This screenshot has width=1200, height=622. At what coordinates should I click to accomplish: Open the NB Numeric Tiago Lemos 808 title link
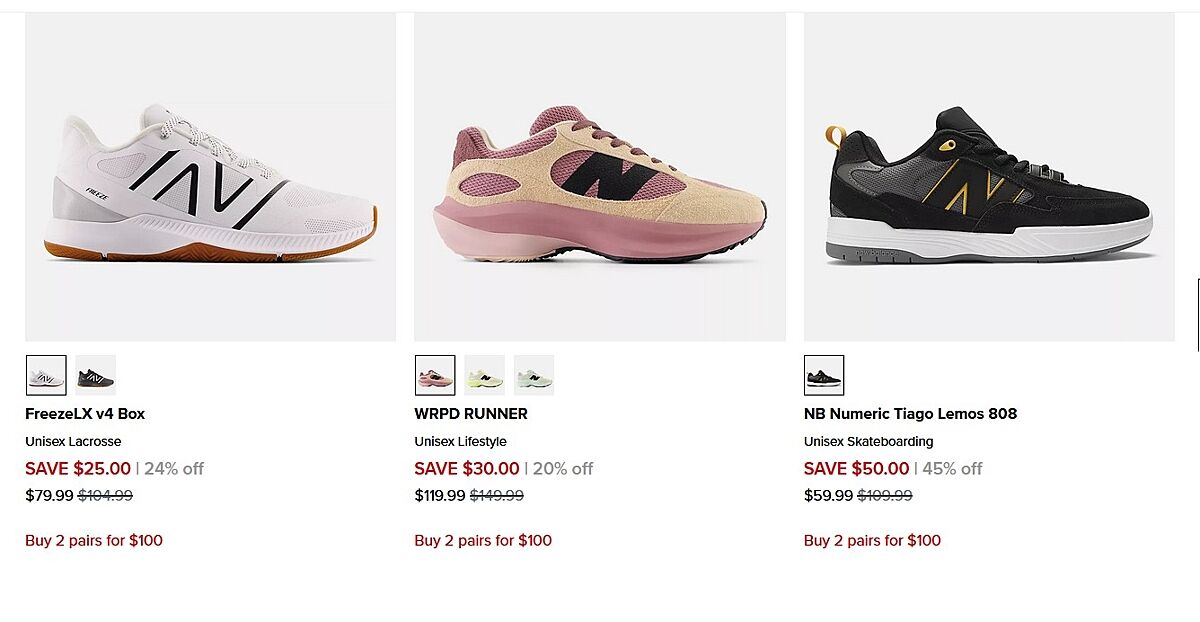click(x=910, y=414)
